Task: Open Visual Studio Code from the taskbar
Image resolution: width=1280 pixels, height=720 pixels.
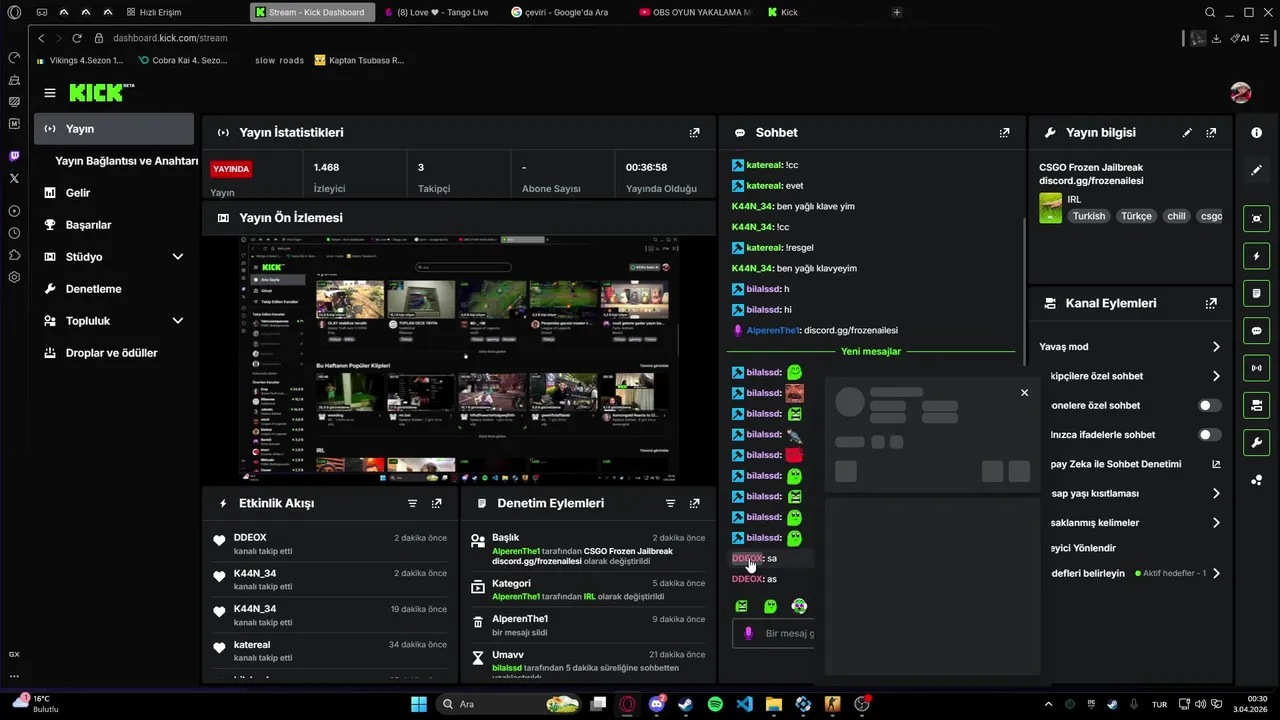Action: [x=744, y=704]
